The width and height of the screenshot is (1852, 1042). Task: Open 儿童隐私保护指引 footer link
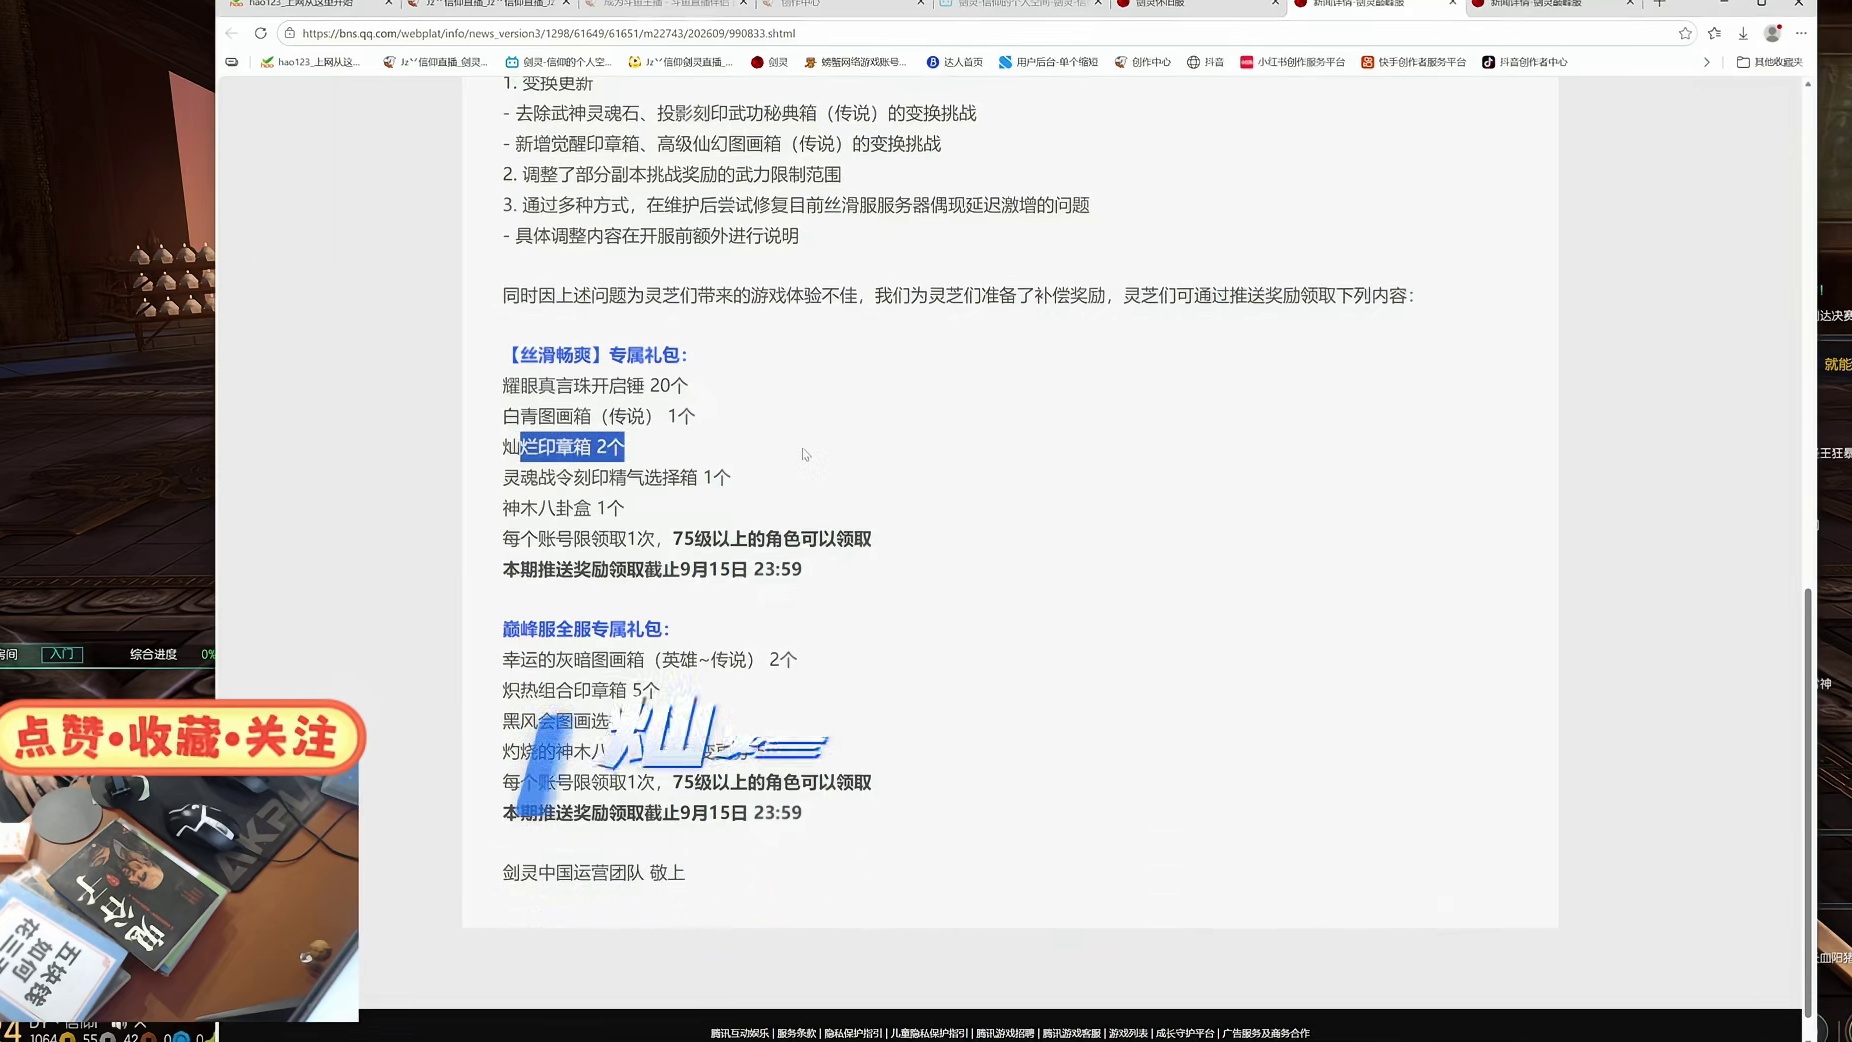pos(929,1033)
